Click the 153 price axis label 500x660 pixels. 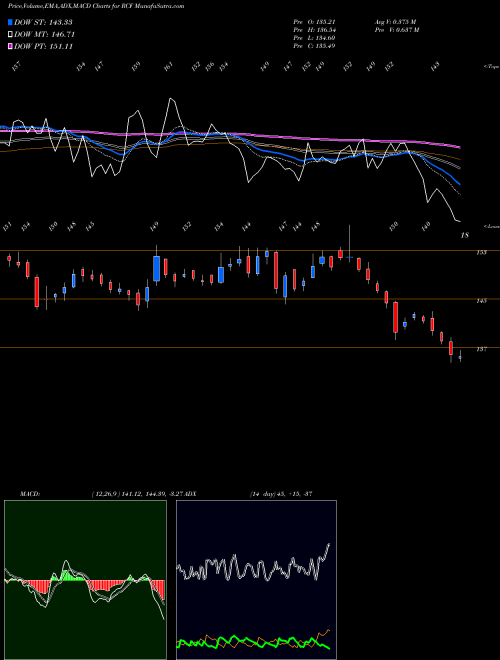coord(481,253)
